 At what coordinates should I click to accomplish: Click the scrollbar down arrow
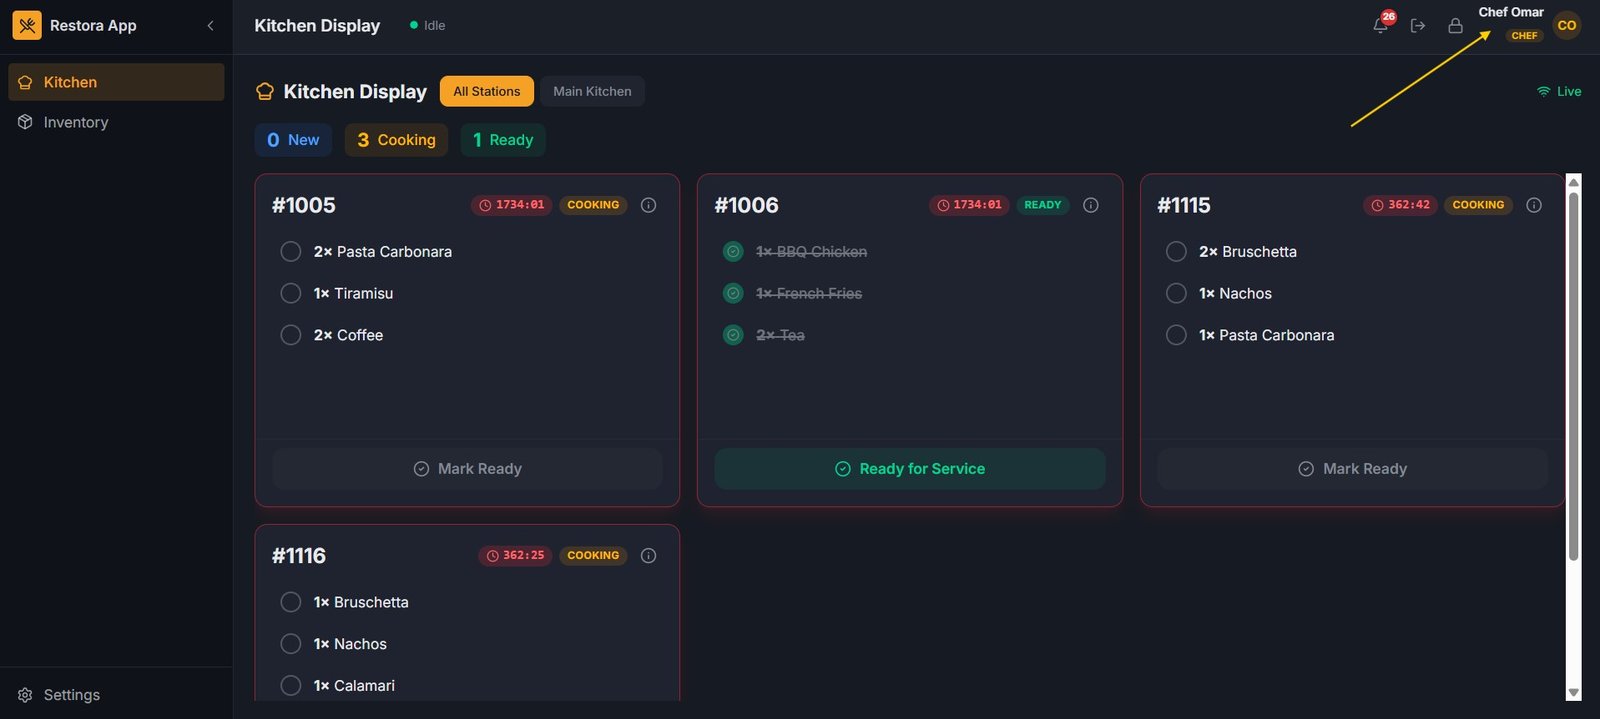click(x=1574, y=692)
